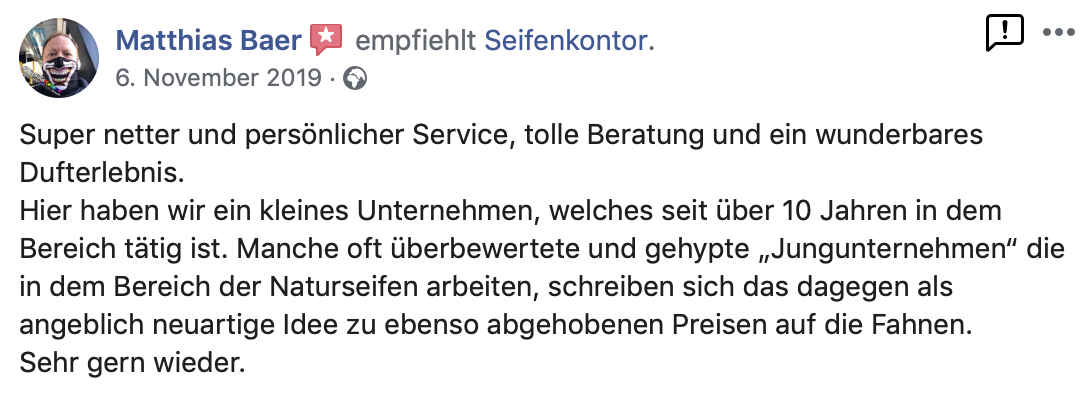Viewport: 1092px width, 396px height.
Task: Click the sentence starting "Super netter und persönlicher"
Action: click(x=501, y=136)
